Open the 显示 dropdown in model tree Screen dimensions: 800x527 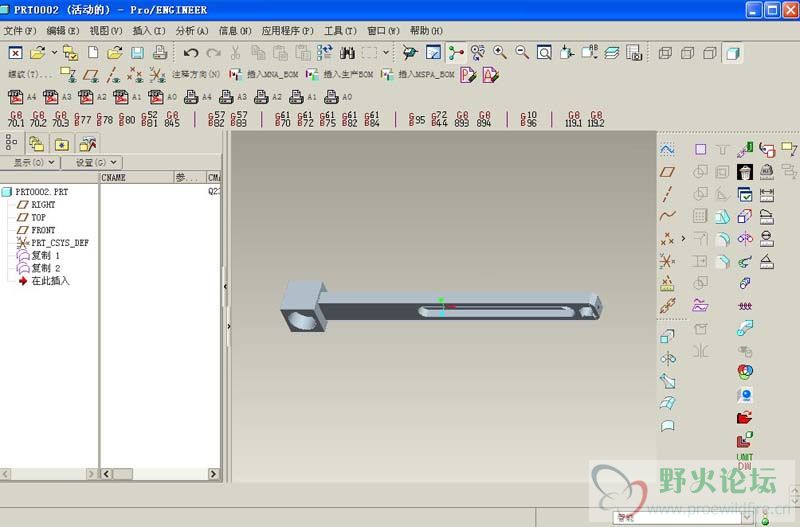(34, 162)
